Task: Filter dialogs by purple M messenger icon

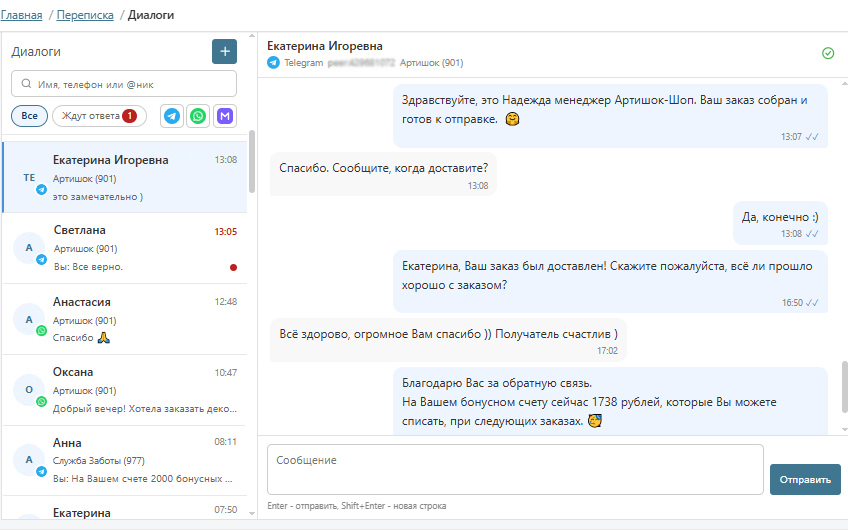Action: coord(224,116)
